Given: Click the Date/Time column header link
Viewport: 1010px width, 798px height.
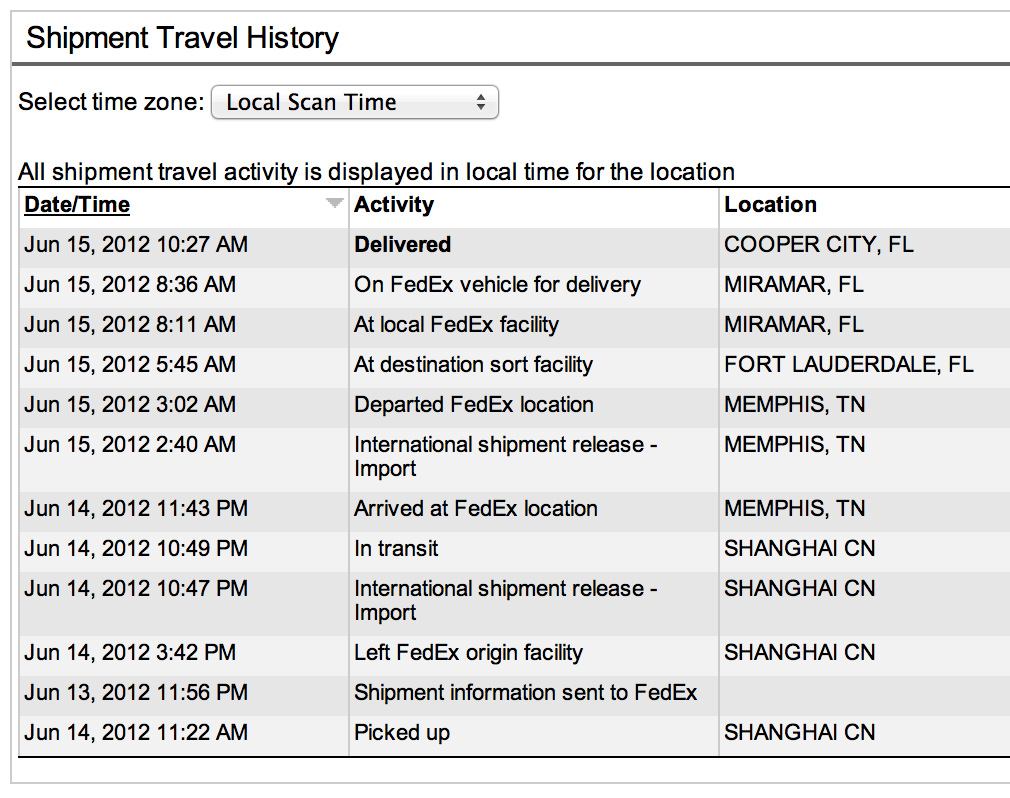Looking at the screenshot, I should pos(77,205).
